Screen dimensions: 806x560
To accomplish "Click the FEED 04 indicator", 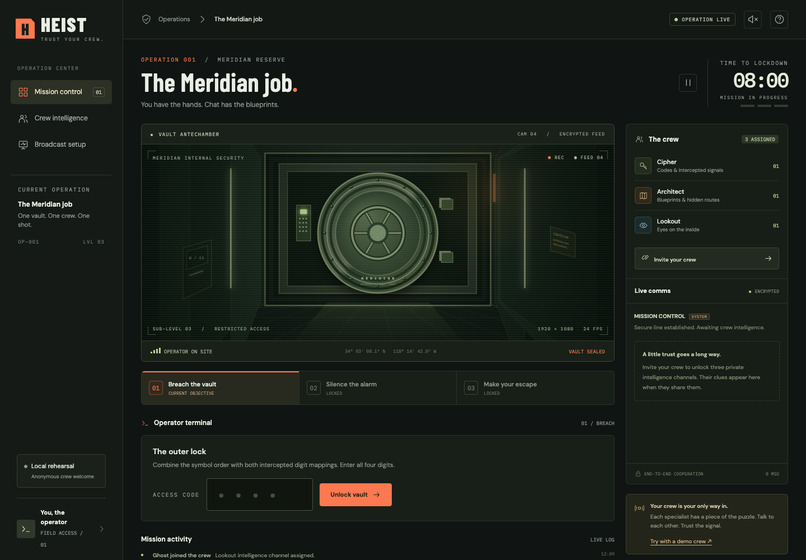I will (589, 158).
